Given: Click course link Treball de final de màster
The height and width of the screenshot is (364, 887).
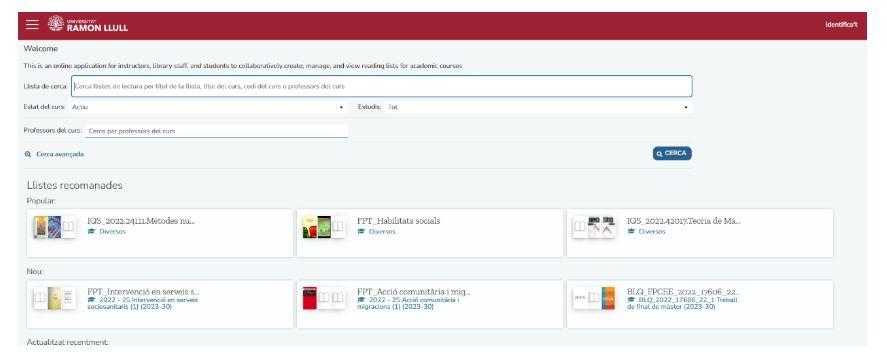Looking at the screenshot, I should 683,303.
